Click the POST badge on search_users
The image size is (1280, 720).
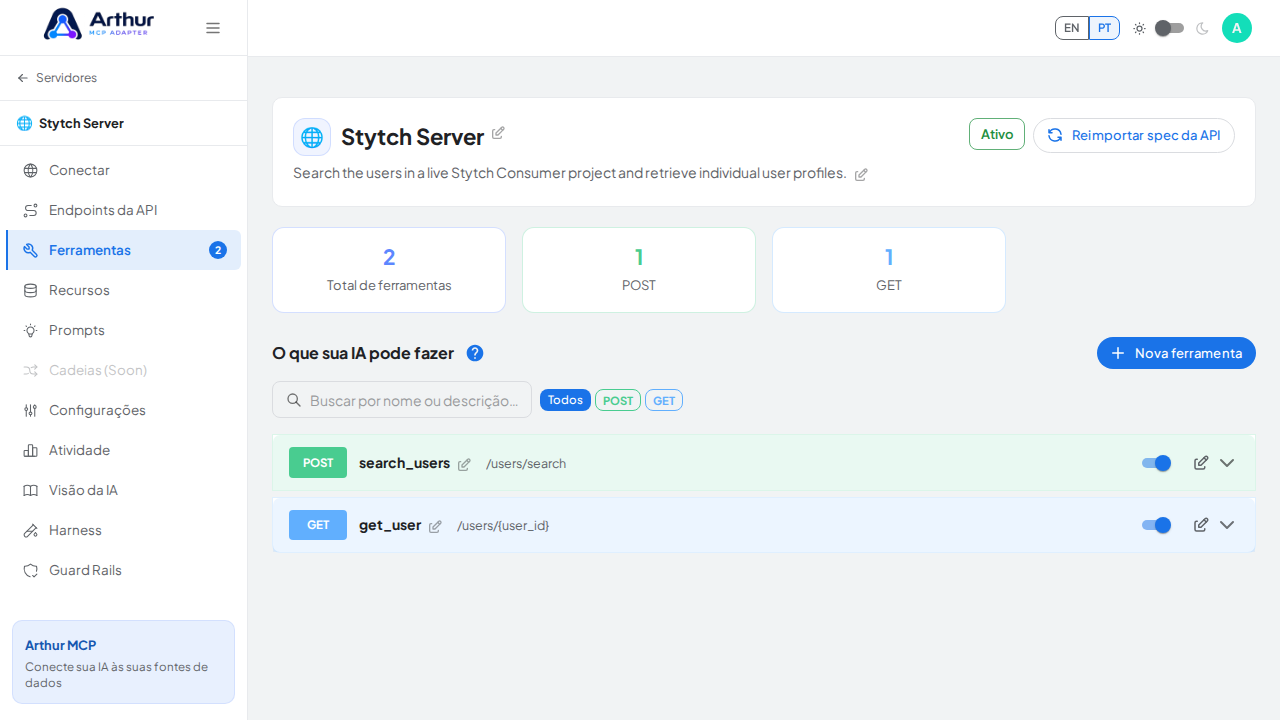click(318, 463)
